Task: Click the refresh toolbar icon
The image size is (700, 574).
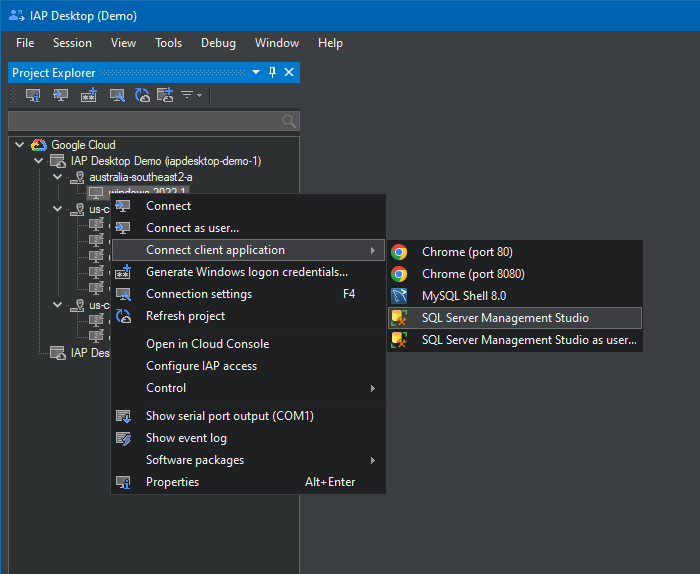Action: pos(142,95)
